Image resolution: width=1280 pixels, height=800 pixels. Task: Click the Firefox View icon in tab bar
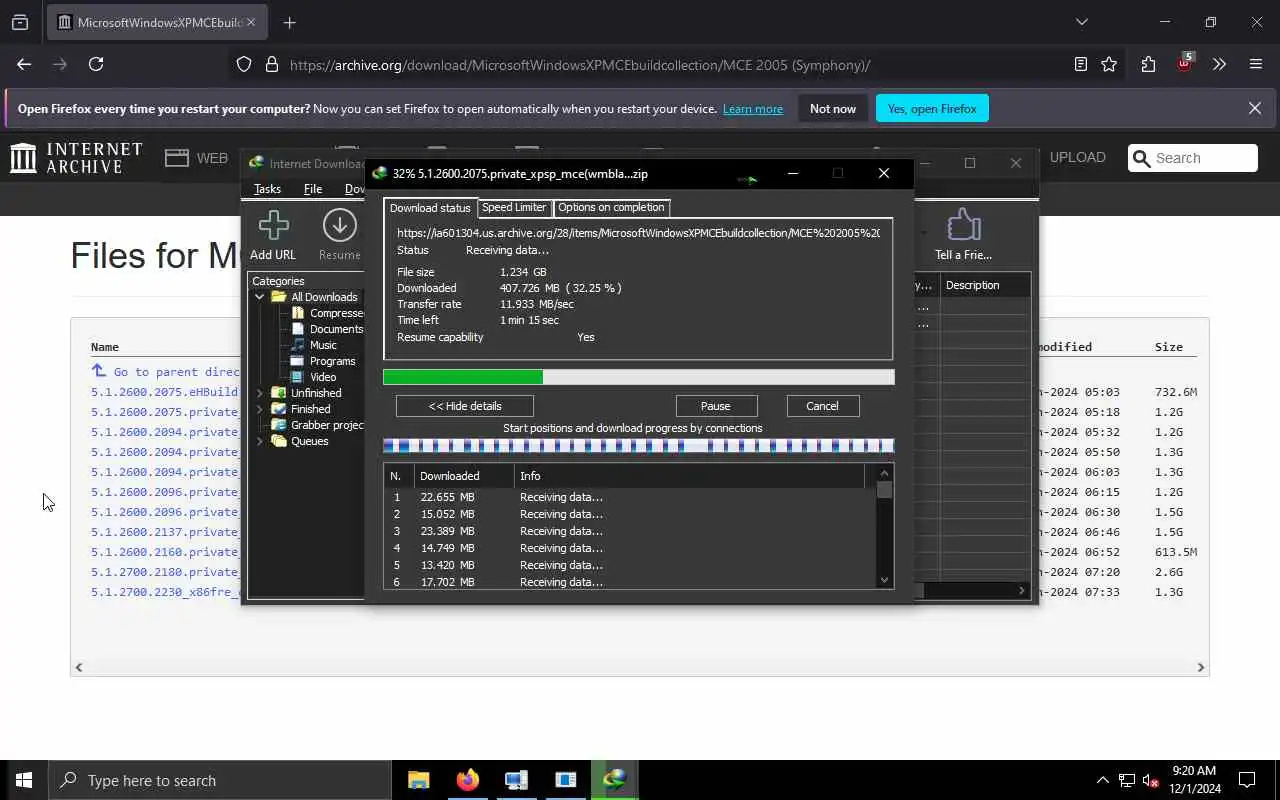[20, 22]
